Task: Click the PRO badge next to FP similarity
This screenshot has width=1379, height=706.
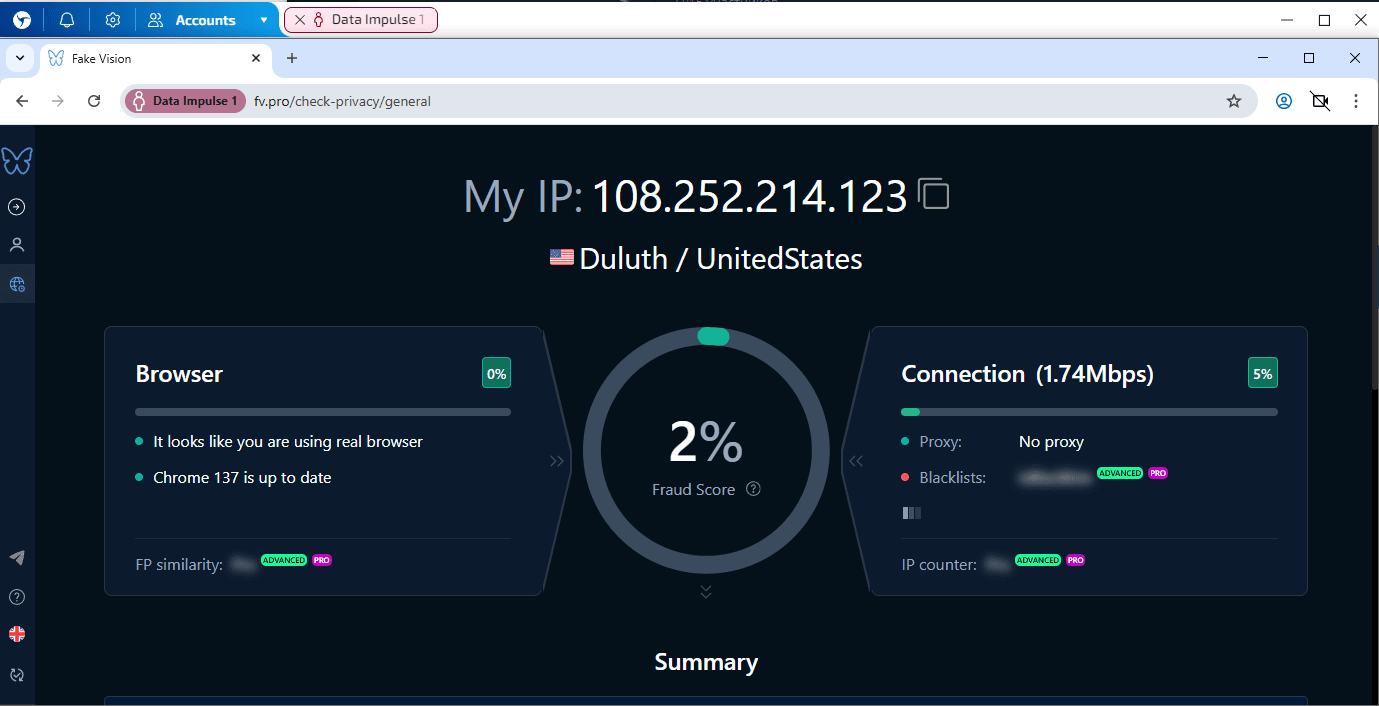Action: [321, 560]
